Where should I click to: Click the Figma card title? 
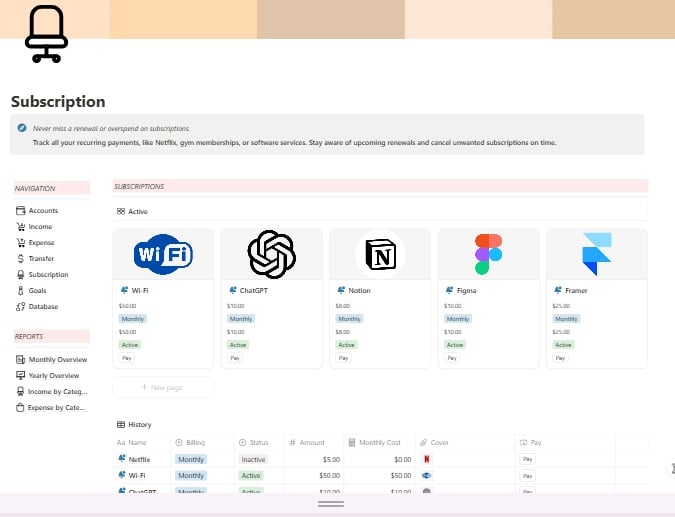coord(467,291)
